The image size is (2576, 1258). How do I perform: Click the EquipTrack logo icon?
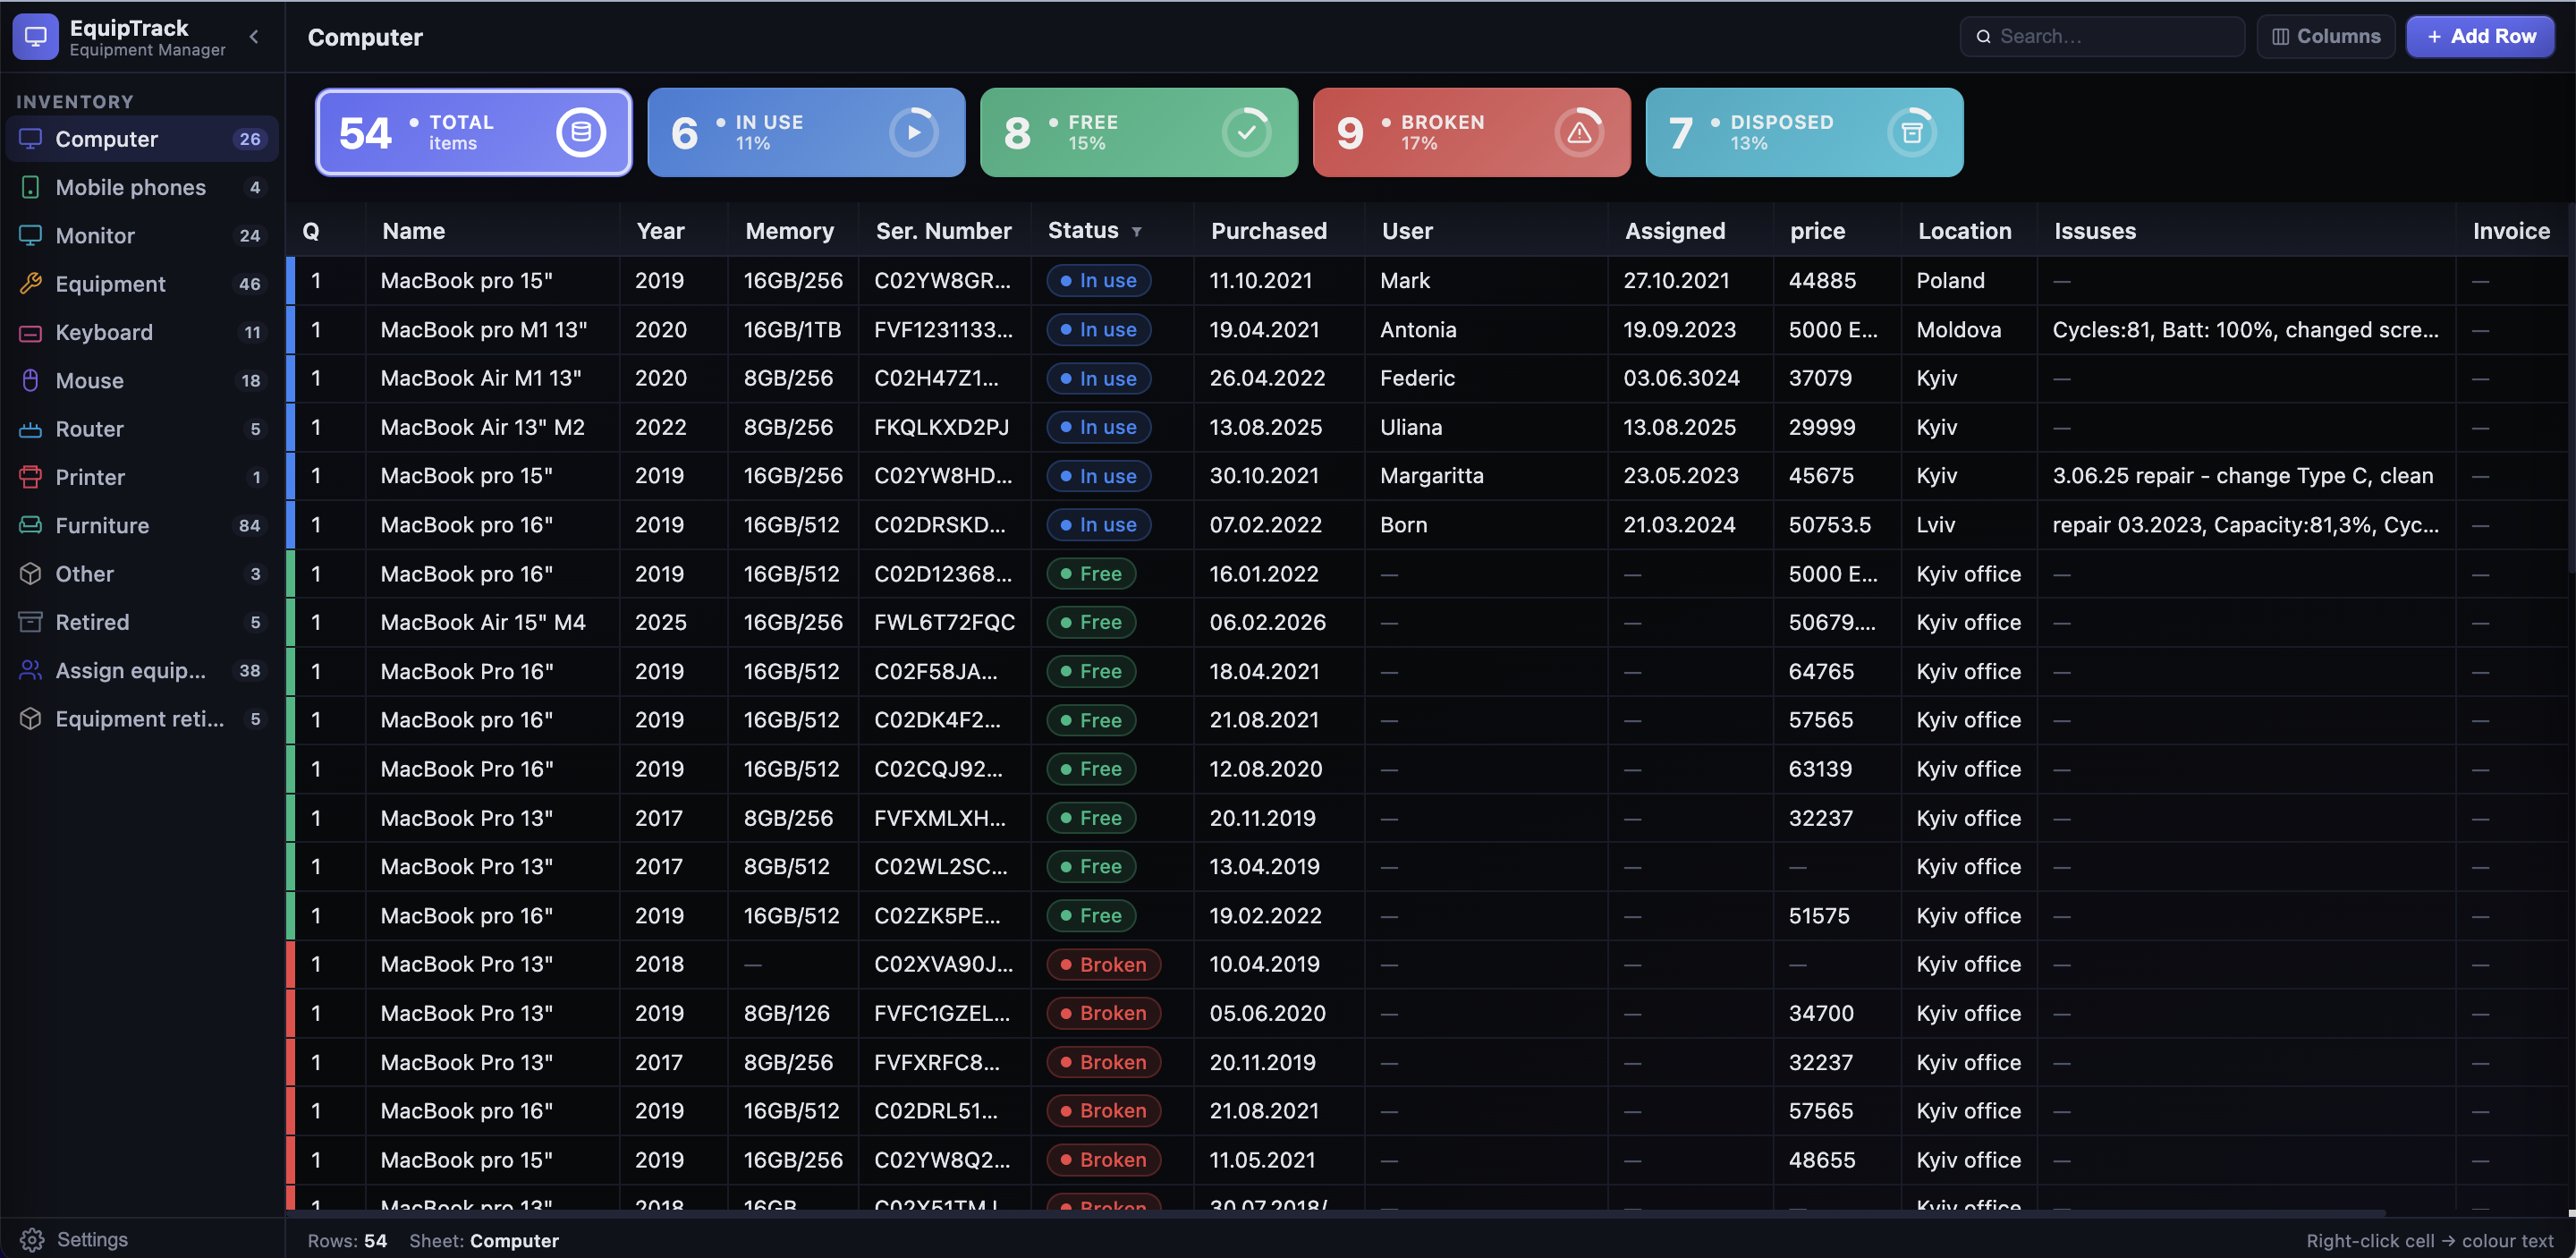(x=36, y=37)
